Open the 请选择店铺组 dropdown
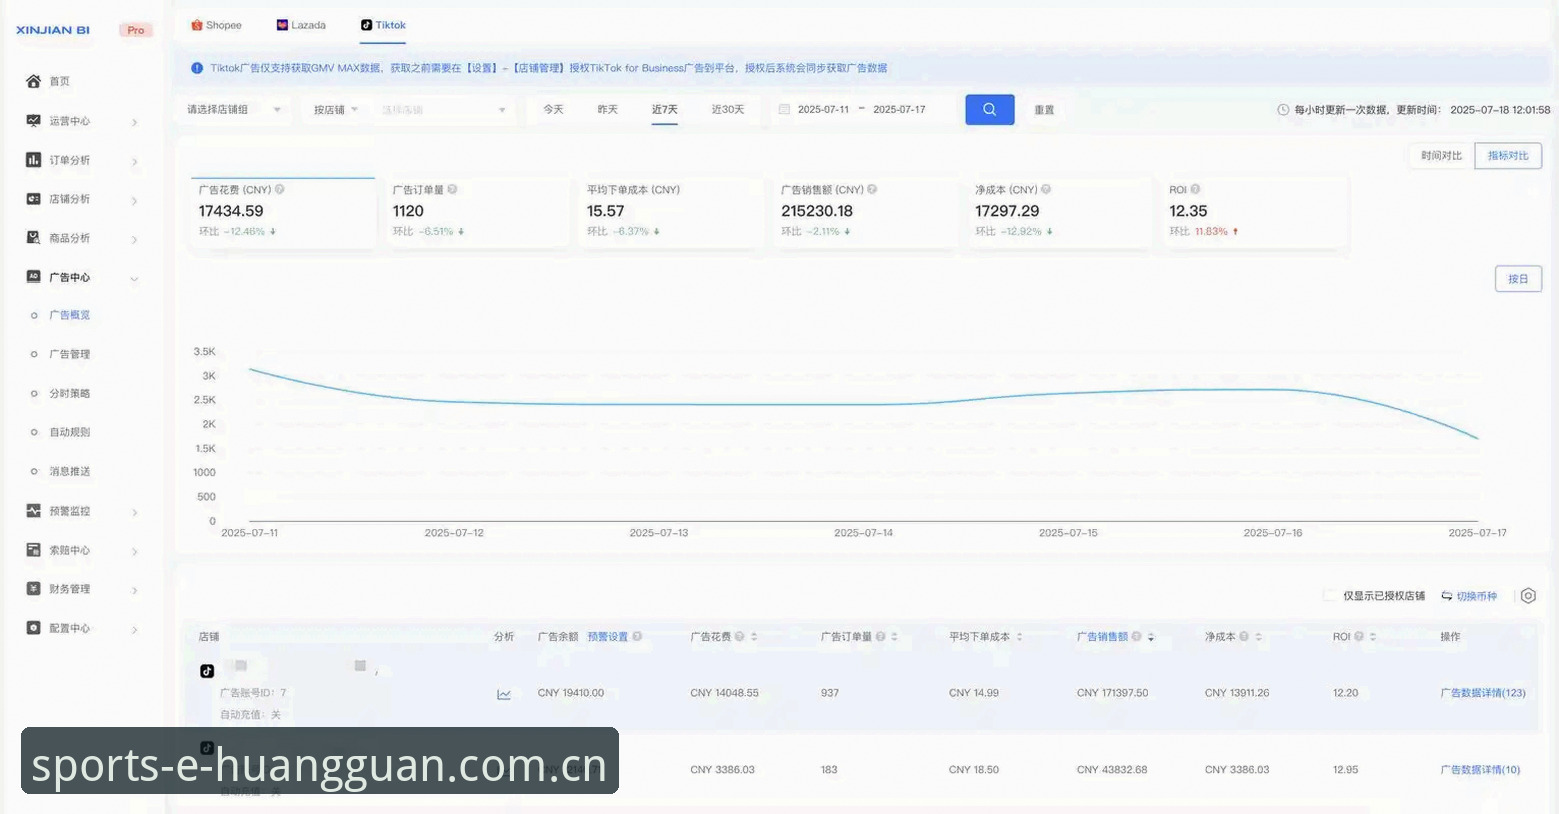The image size is (1559, 814). coord(235,110)
